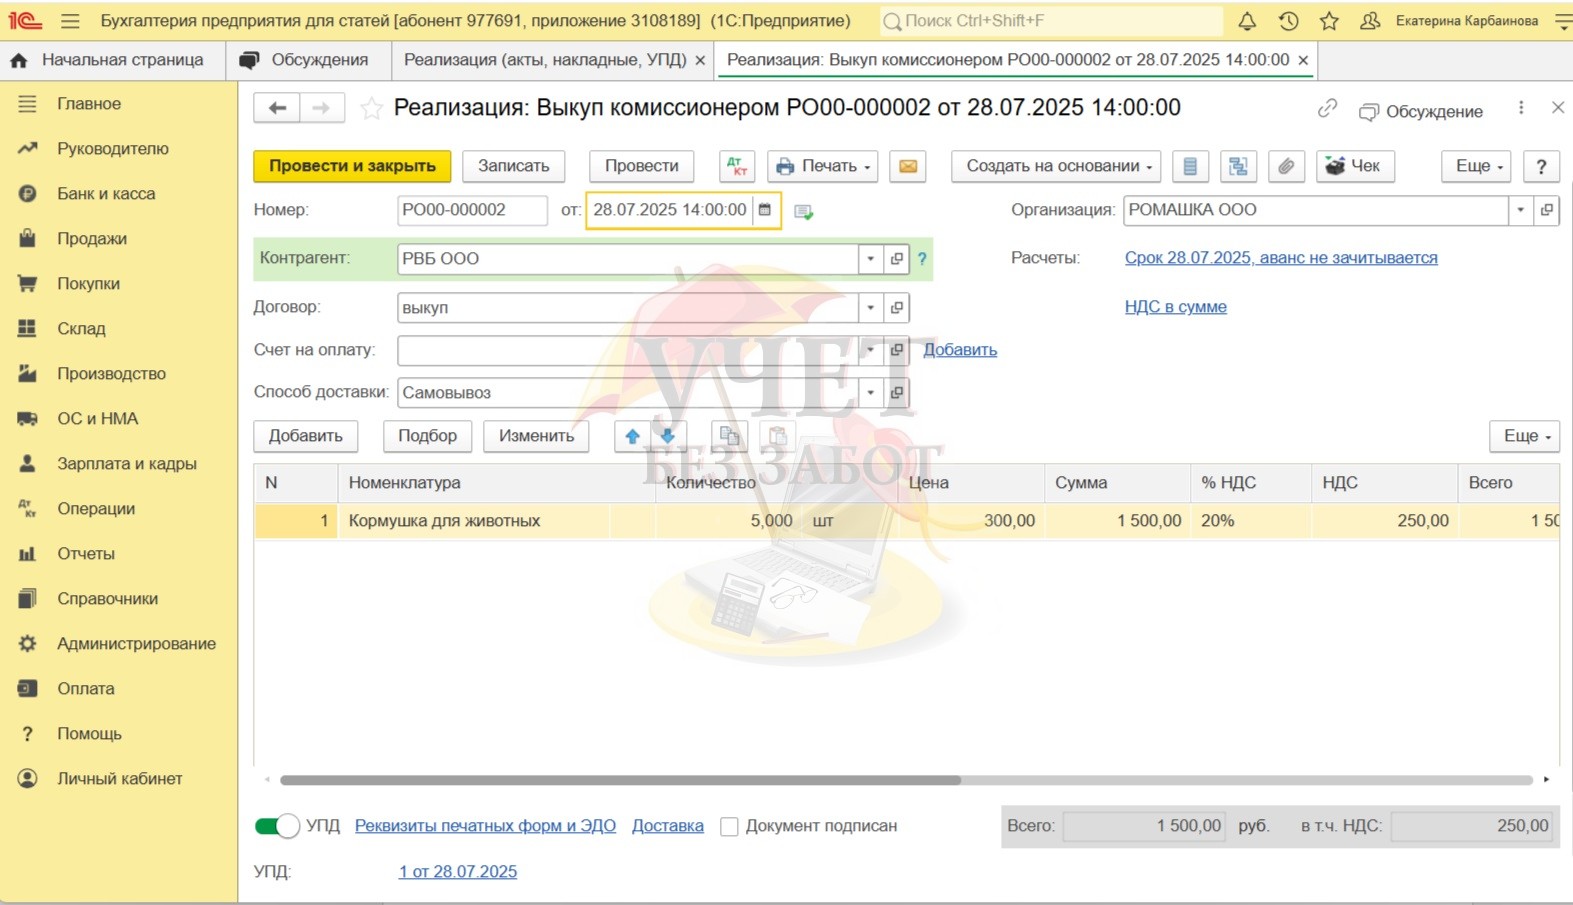1573x905 pixels.
Task: Switch to the Обсуждения tab
Action: 307,60
